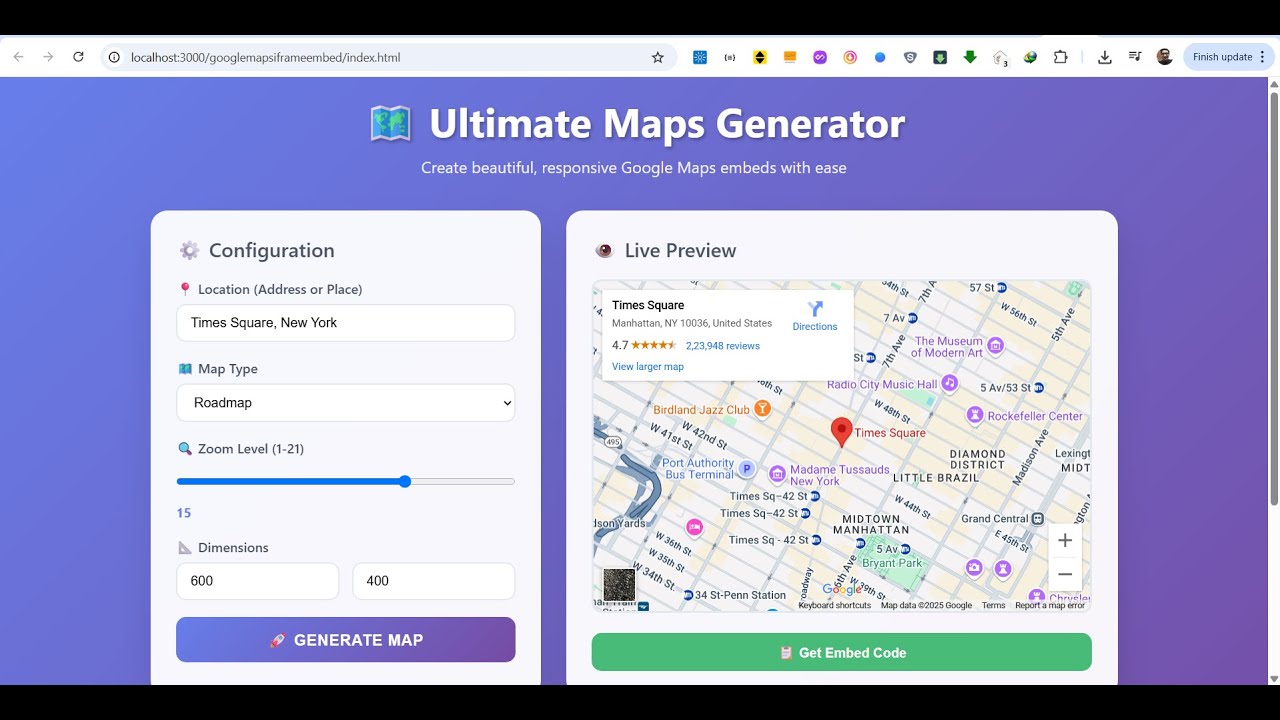Viewport: 1280px width, 720px height.
Task: Click the Rockefeller Center marker
Action: click(975, 414)
